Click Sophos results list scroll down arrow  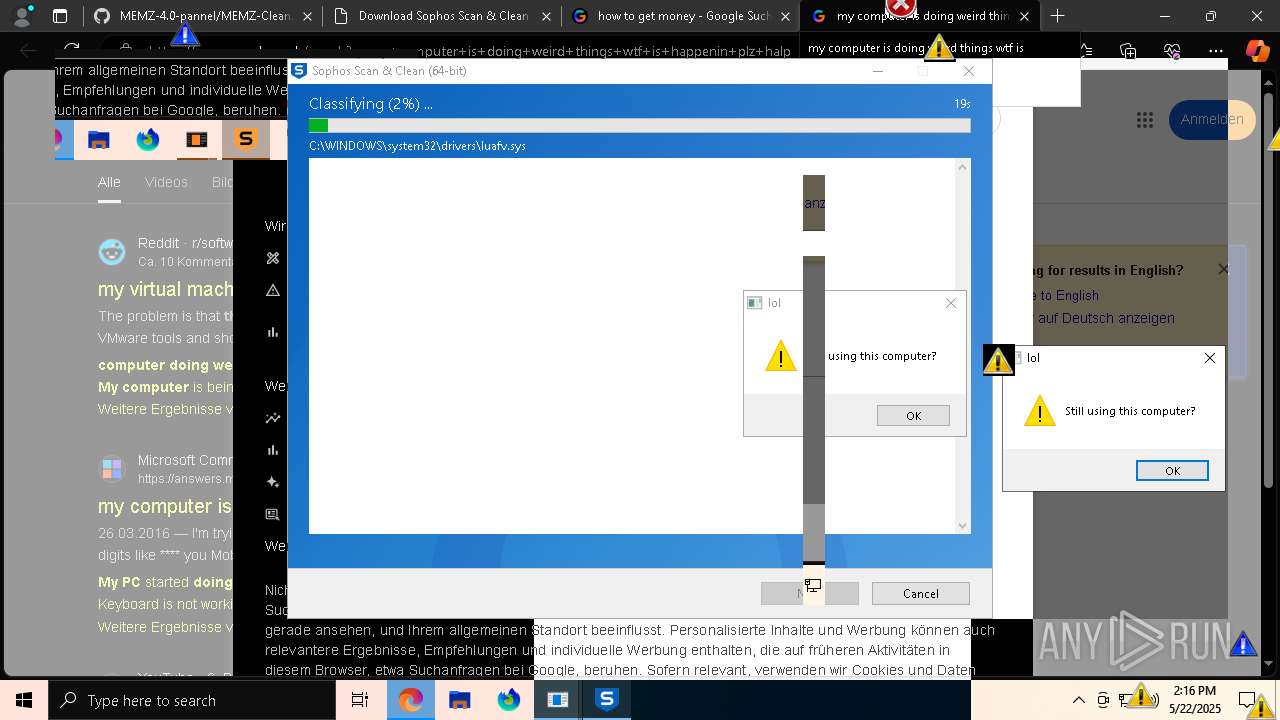(x=963, y=526)
